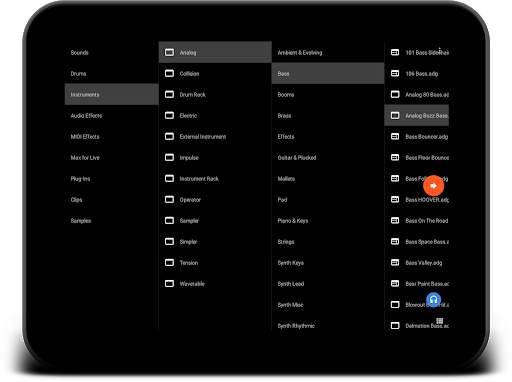Click the Operator device icon
This screenshot has width=512, height=382.
(x=169, y=199)
